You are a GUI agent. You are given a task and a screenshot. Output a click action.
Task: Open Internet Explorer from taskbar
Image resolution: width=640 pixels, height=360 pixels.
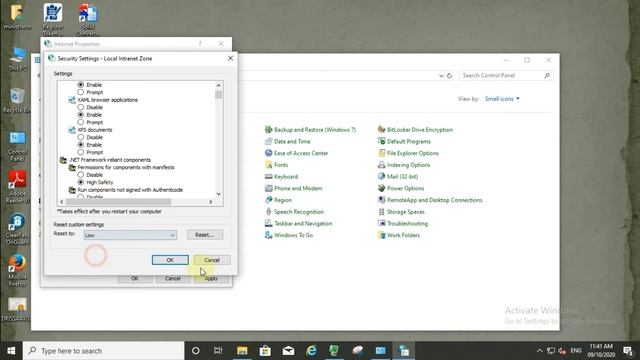[311, 351]
